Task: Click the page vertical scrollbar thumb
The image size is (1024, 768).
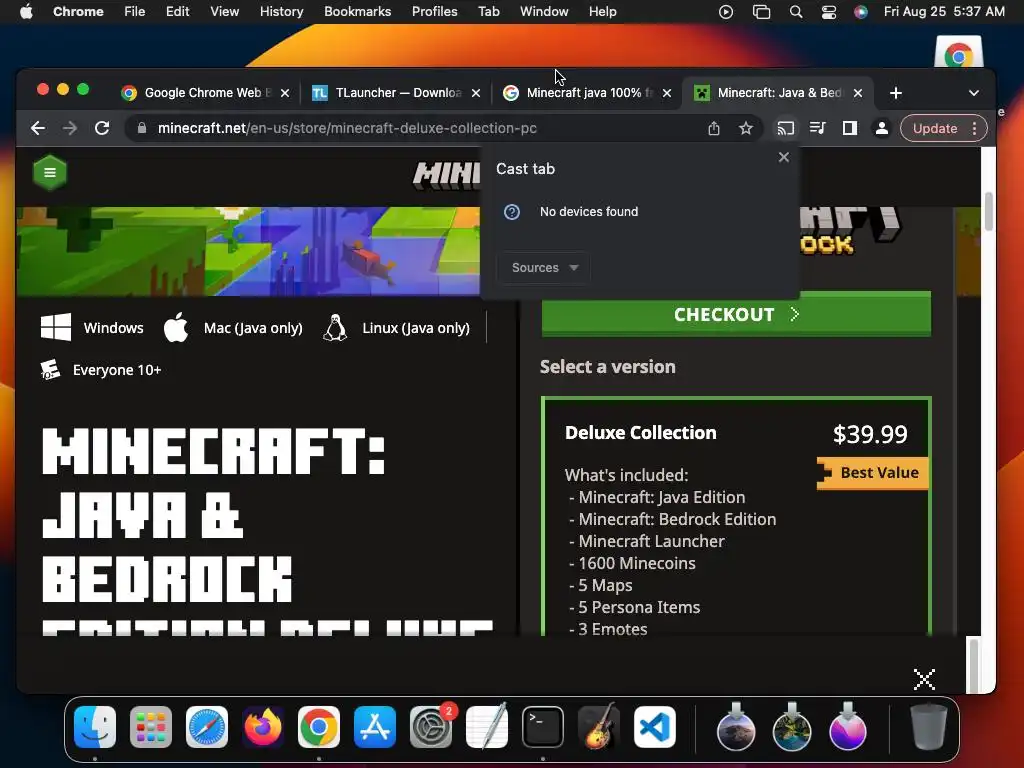Action: [989, 211]
